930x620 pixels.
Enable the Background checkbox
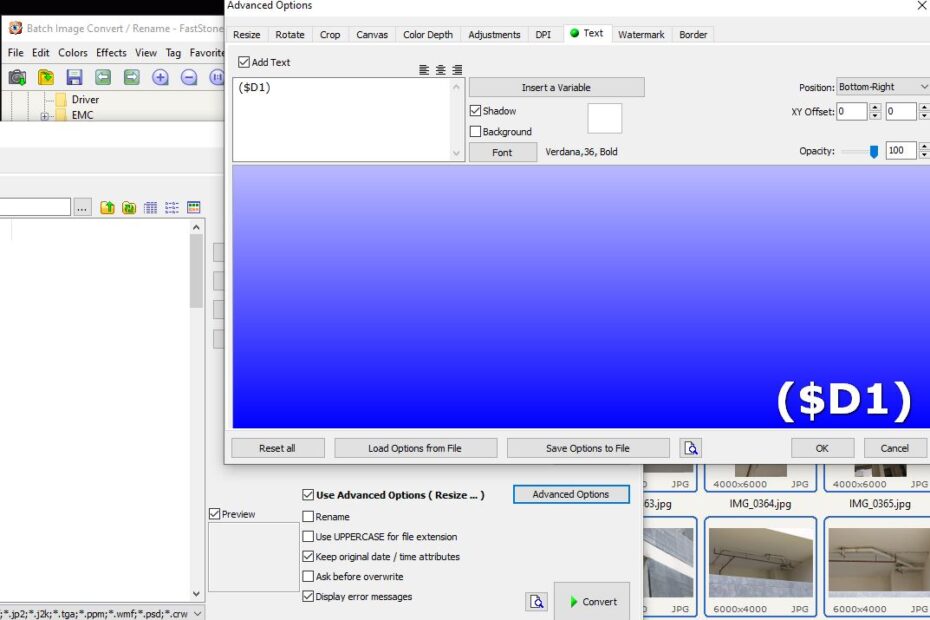476,132
